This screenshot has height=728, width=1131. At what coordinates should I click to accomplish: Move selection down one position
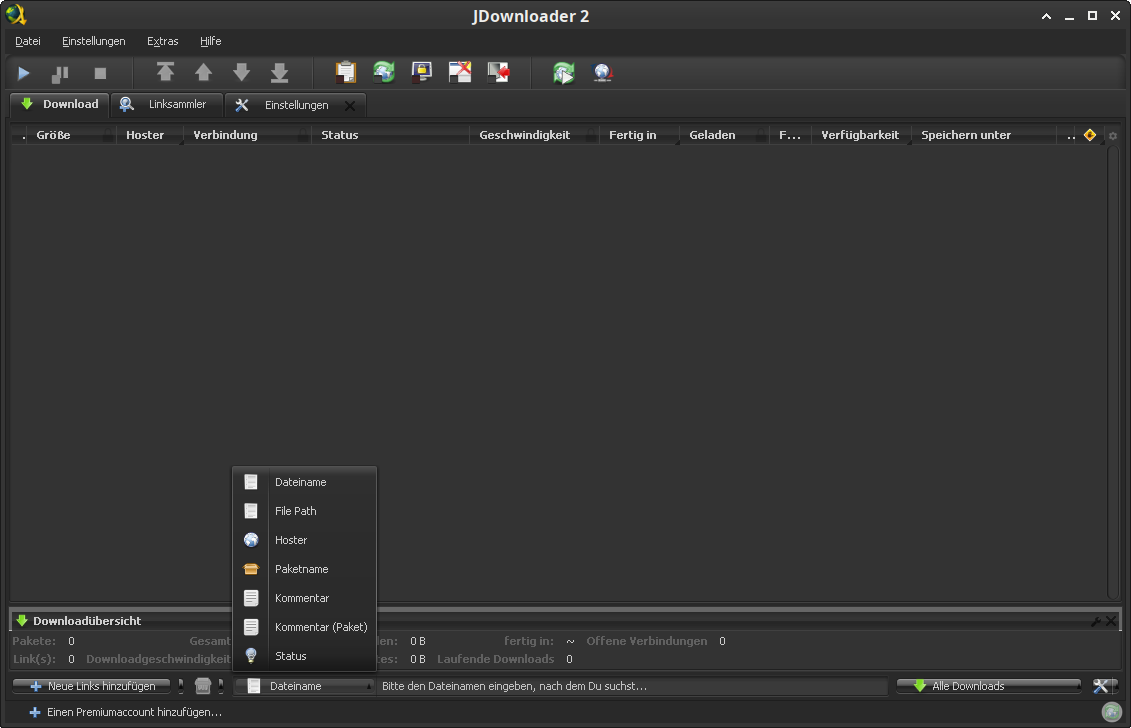(x=242, y=72)
